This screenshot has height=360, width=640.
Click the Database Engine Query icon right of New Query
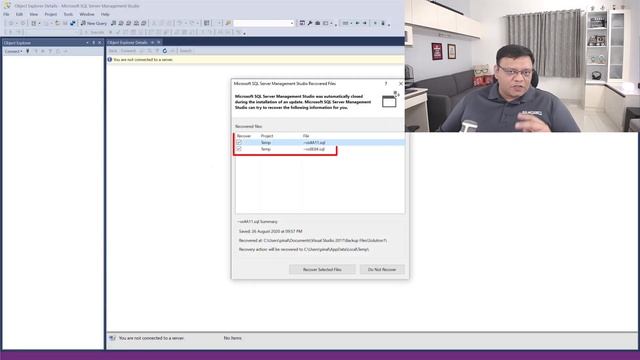point(113,23)
